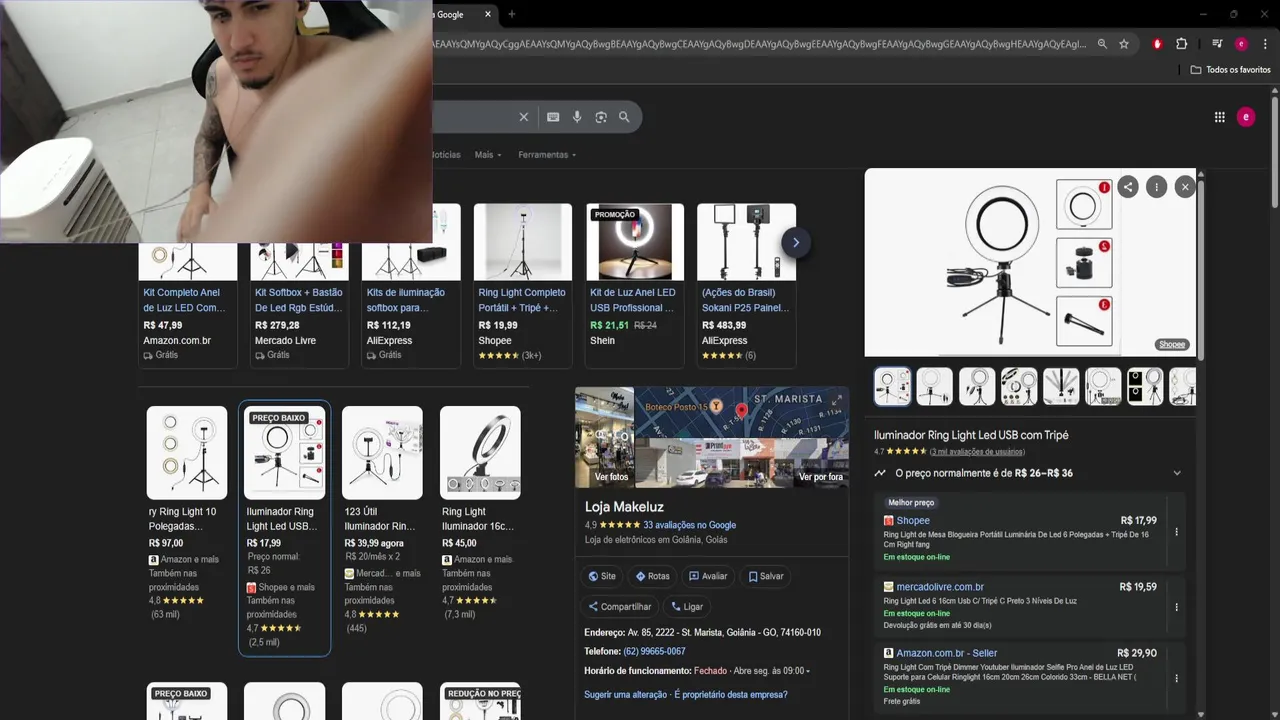The width and height of the screenshot is (1280, 720).
Task: Open more options for the Amazon.com.br offer
Action: [x=1176, y=678]
